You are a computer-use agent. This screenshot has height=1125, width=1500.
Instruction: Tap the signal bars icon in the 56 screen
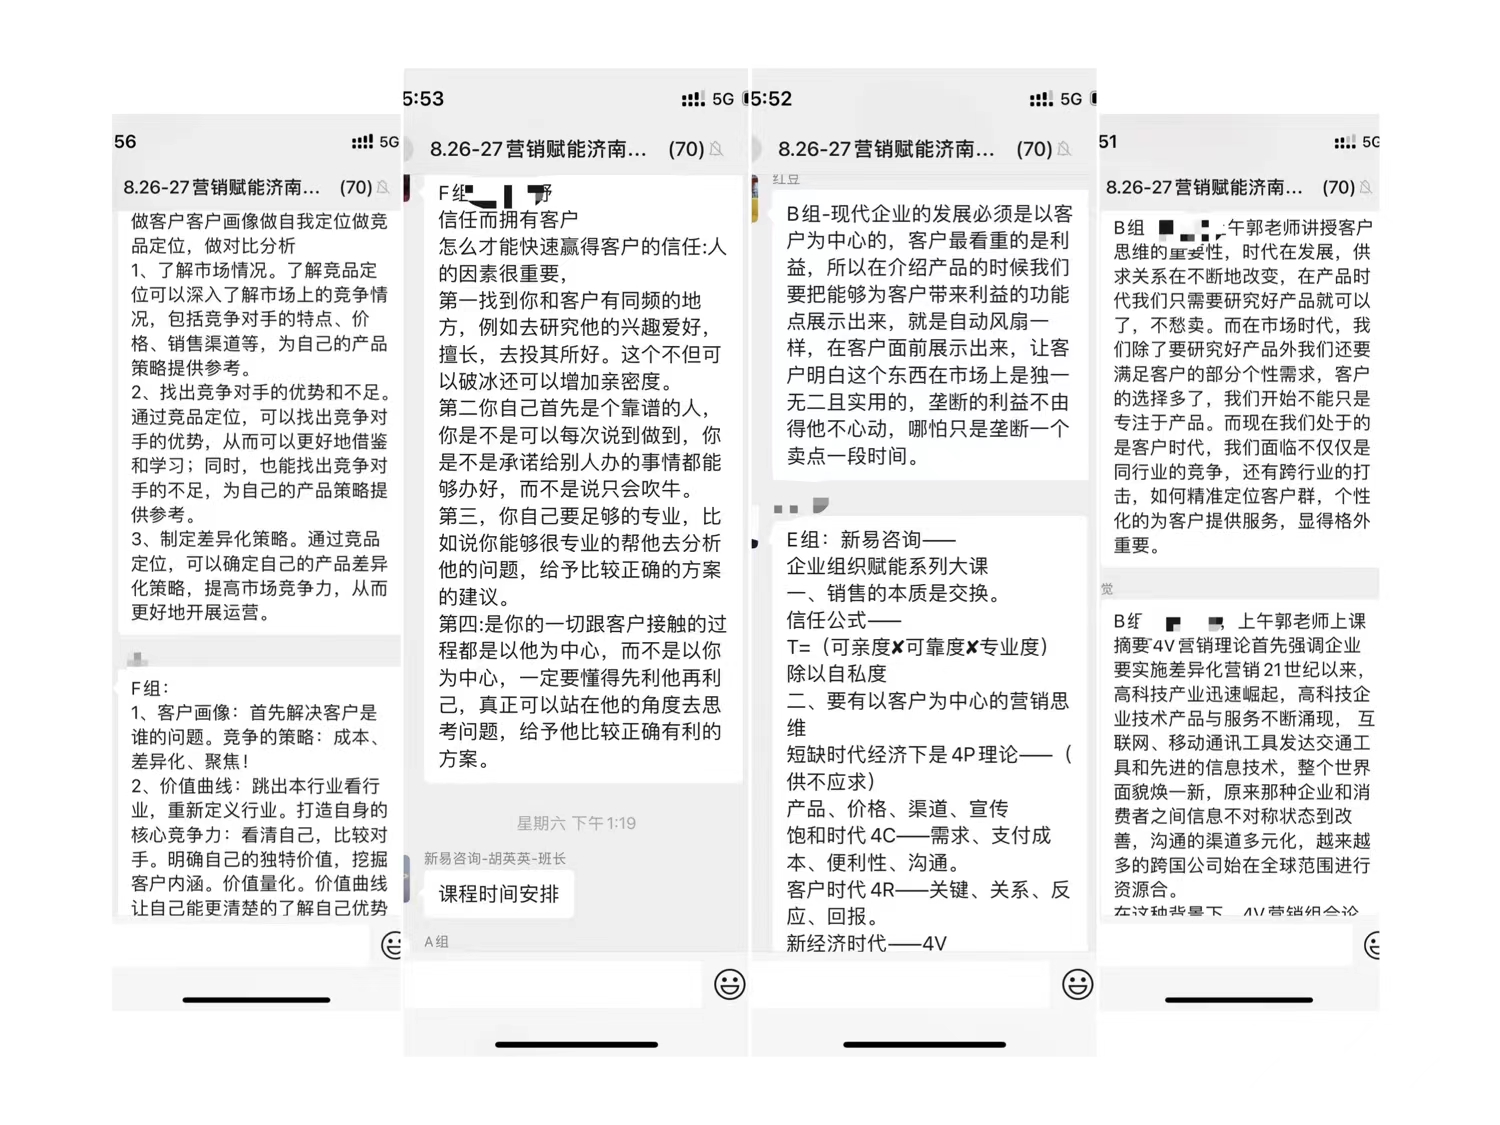(x=362, y=142)
